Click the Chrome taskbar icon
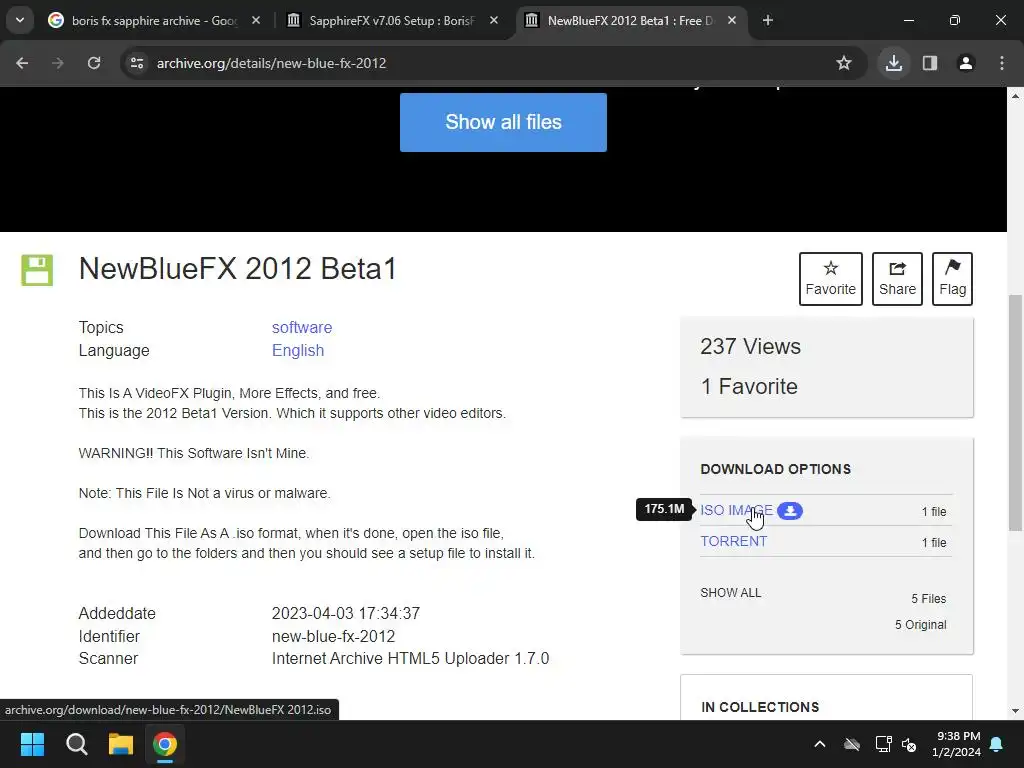1024x768 pixels. (x=165, y=744)
